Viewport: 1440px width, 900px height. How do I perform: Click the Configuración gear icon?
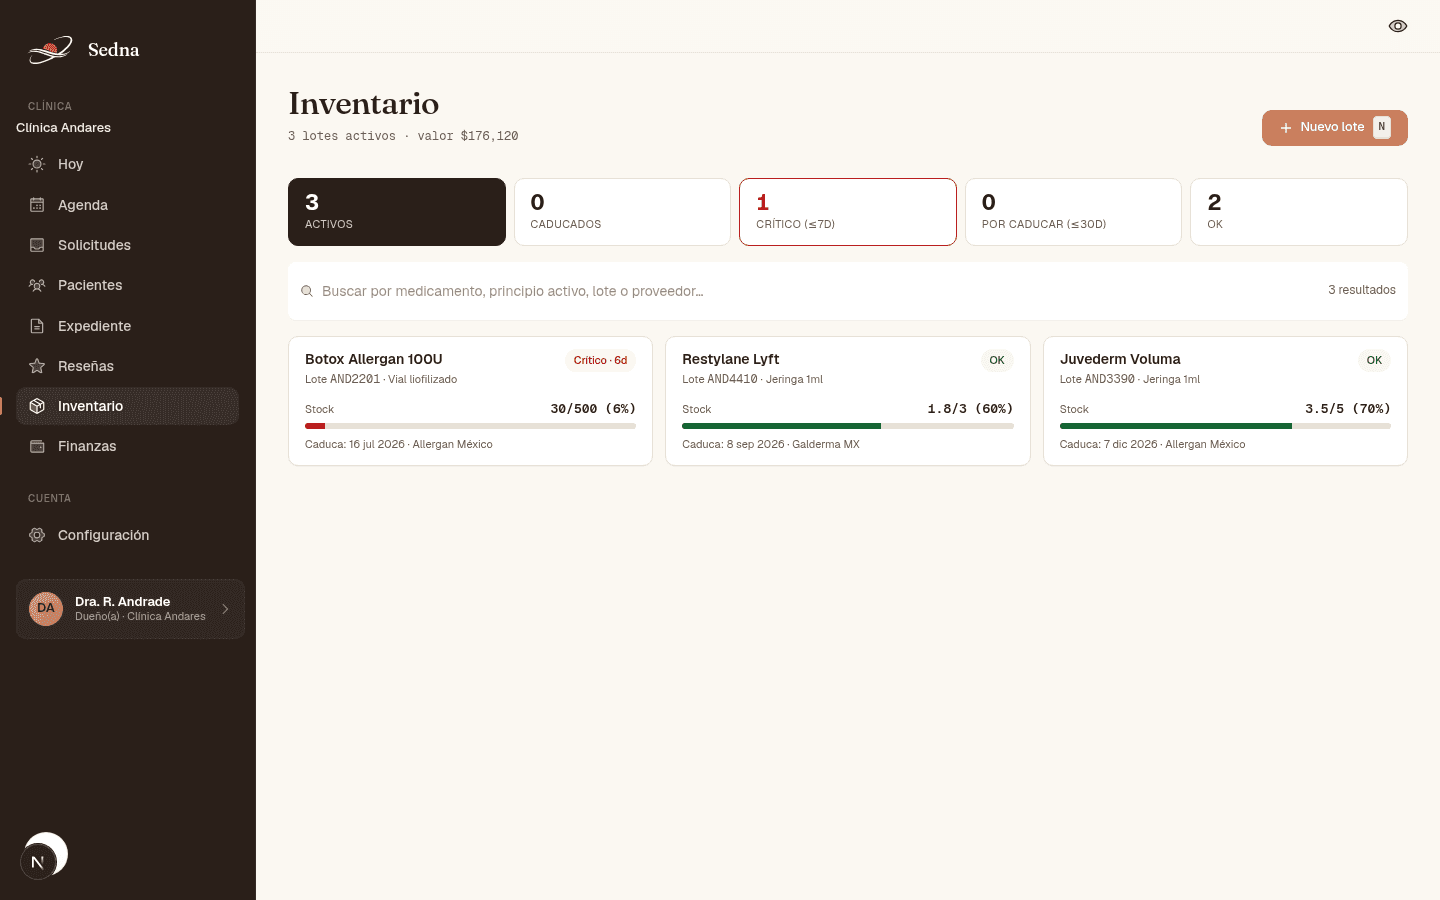point(37,535)
